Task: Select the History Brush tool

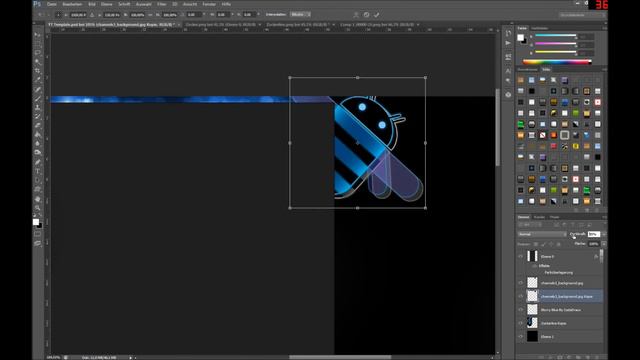Action: pos(38,117)
